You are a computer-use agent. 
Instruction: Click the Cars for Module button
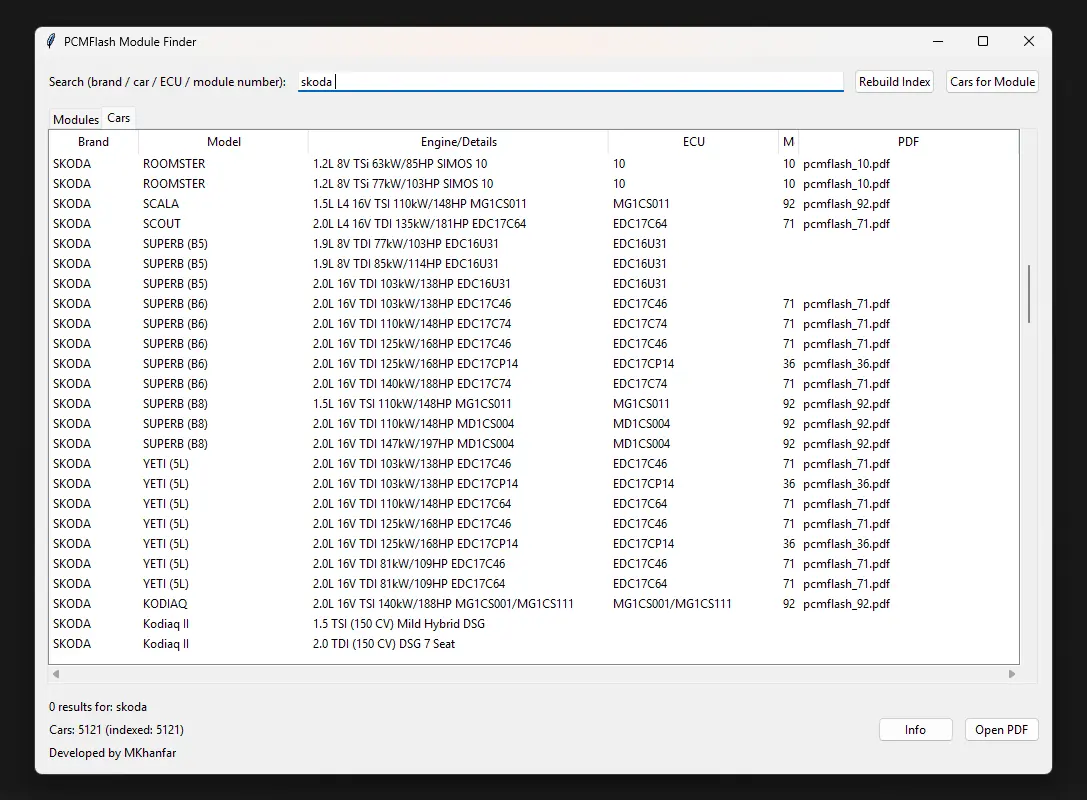tap(992, 82)
